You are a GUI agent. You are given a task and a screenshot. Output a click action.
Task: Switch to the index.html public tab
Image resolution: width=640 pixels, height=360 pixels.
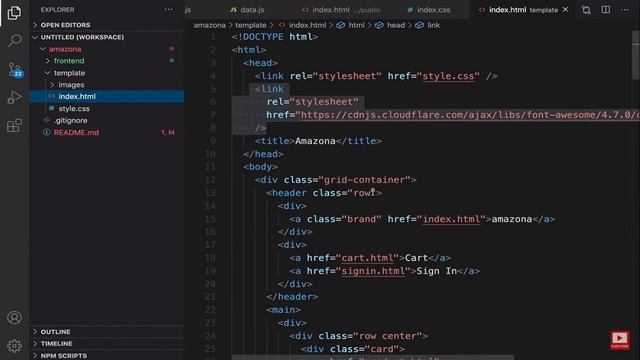(341, 9)
